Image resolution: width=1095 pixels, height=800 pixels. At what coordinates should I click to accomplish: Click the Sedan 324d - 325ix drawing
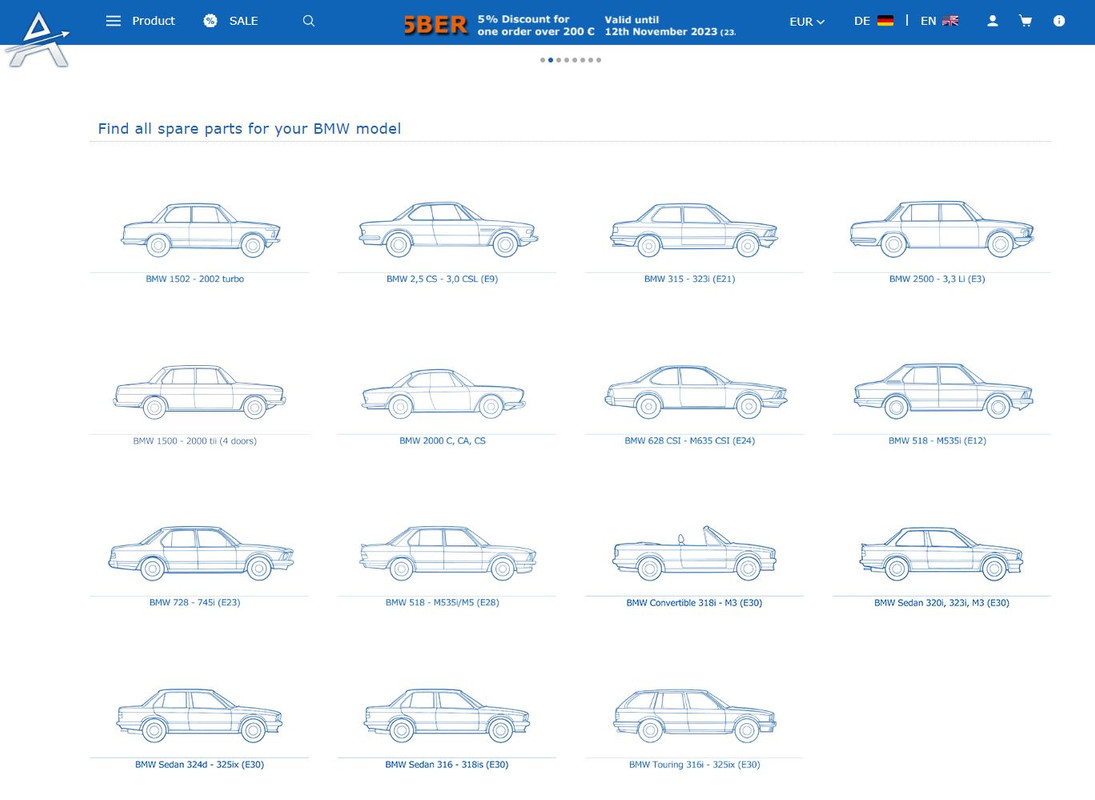pyautogui.click(x=200, y=716)
